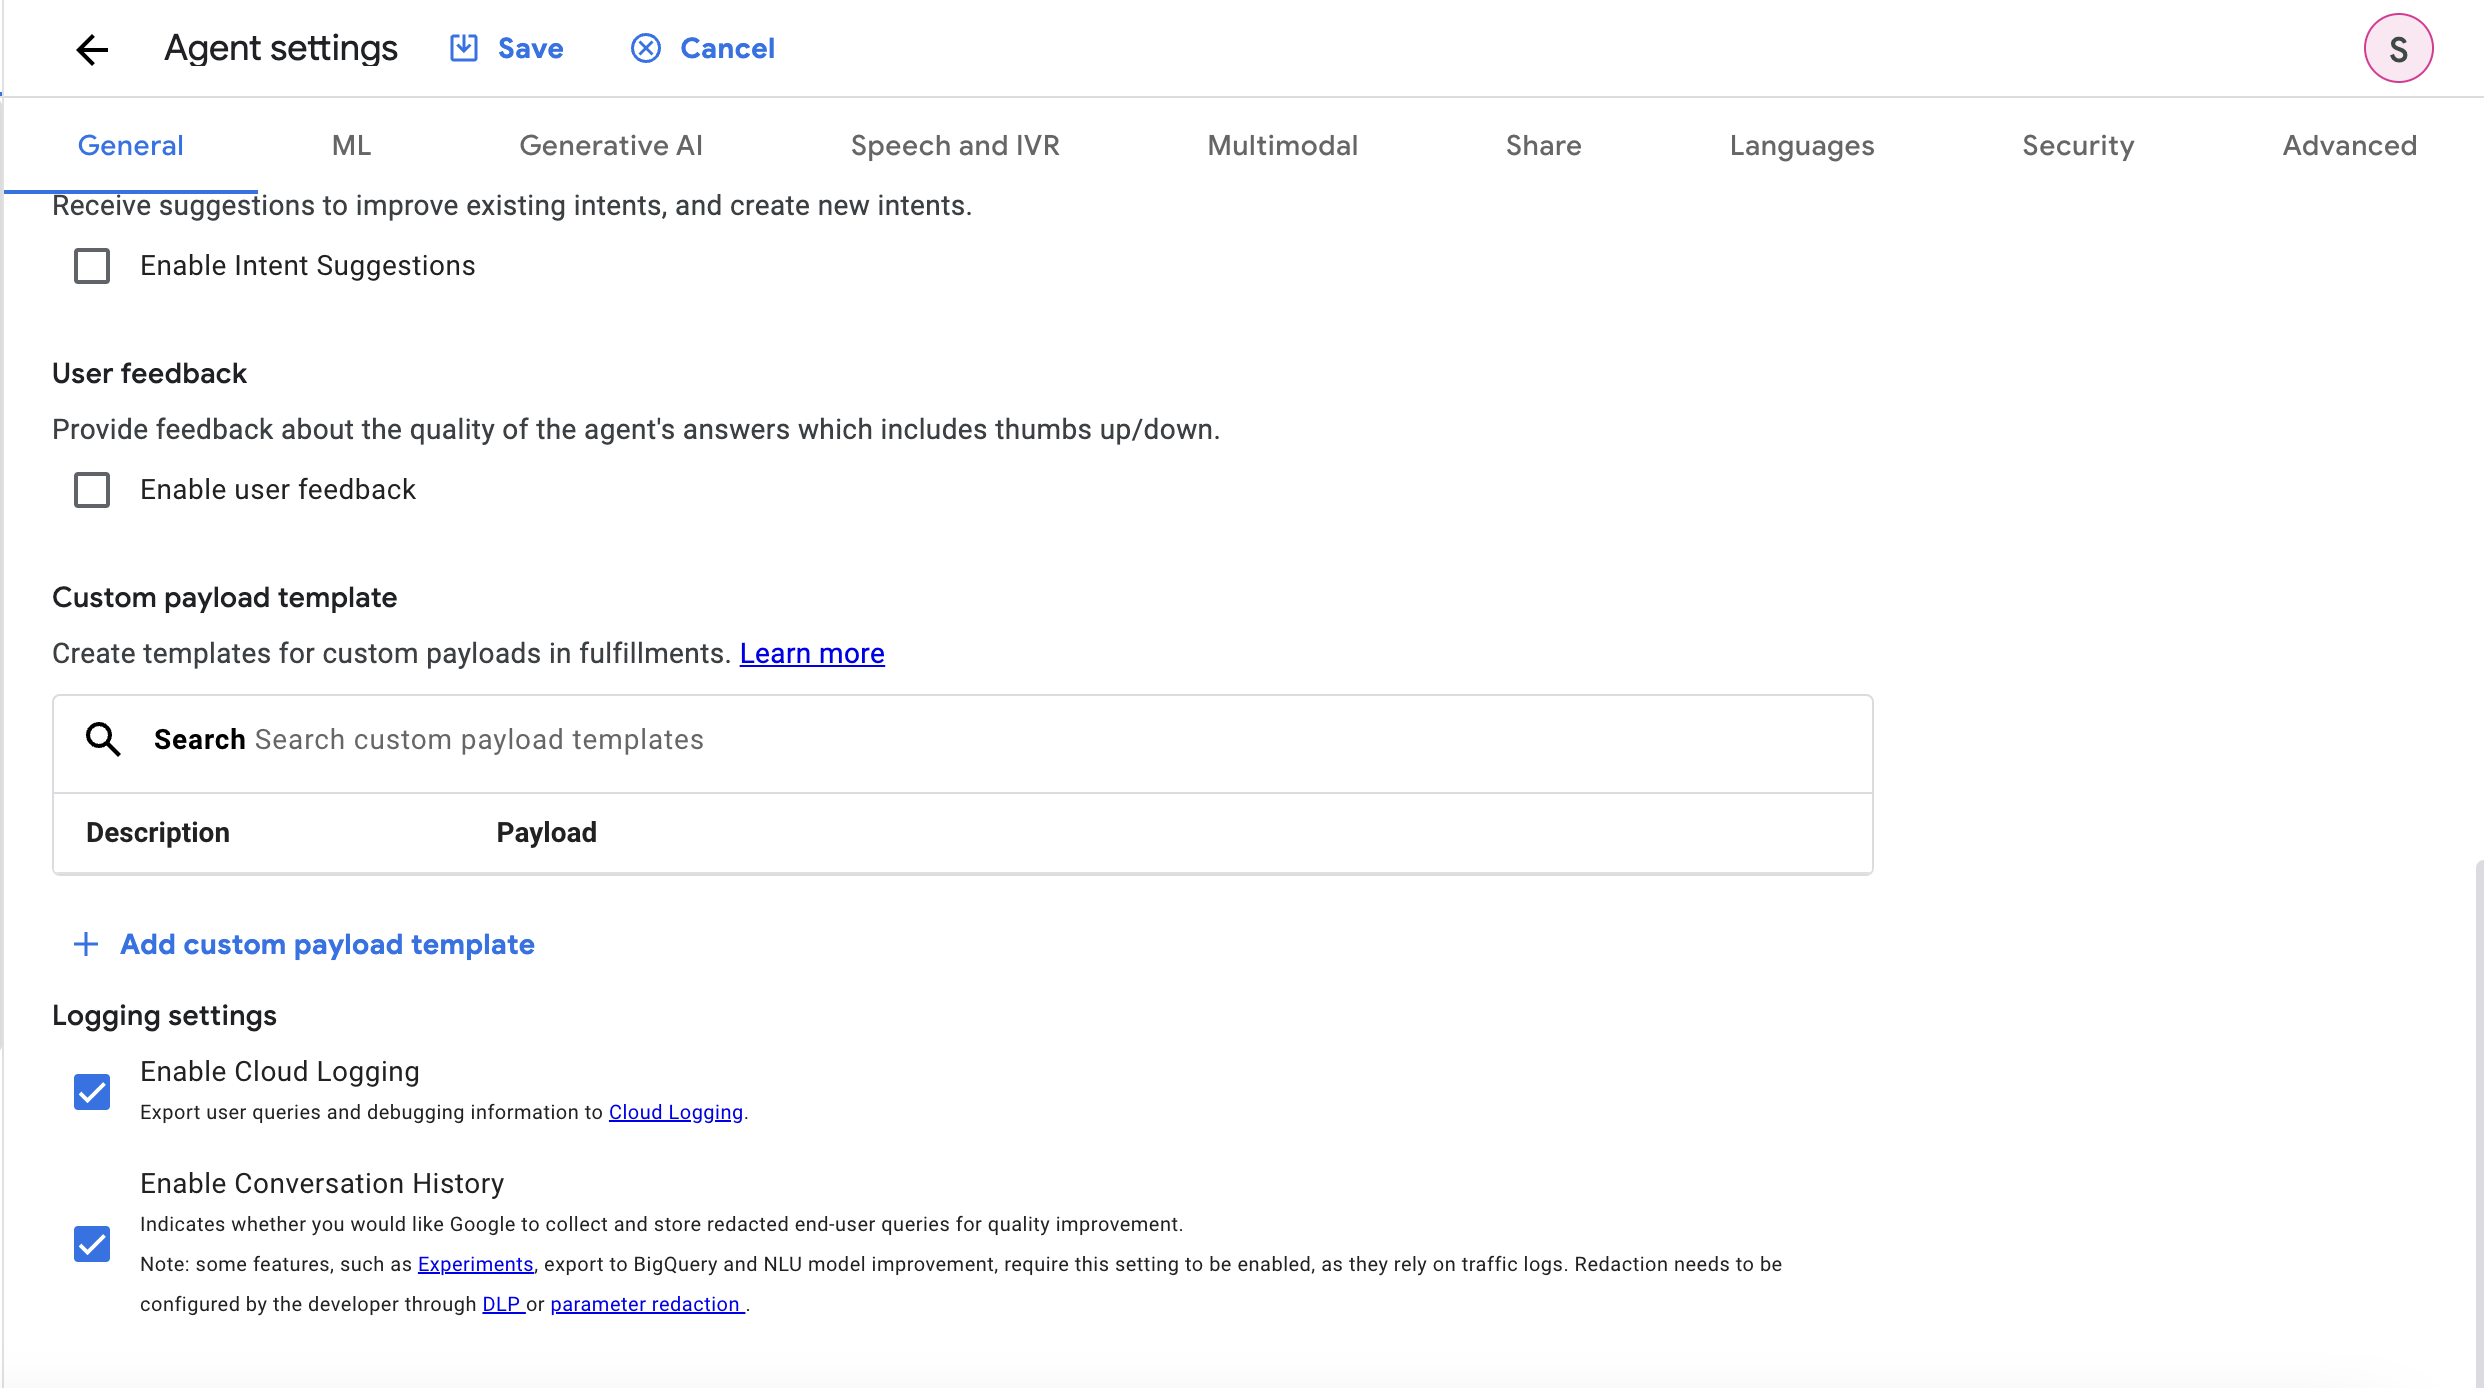Enable Intent Suggestions checkbox
The image size is (2484, 1388).
tap(91, 266)
